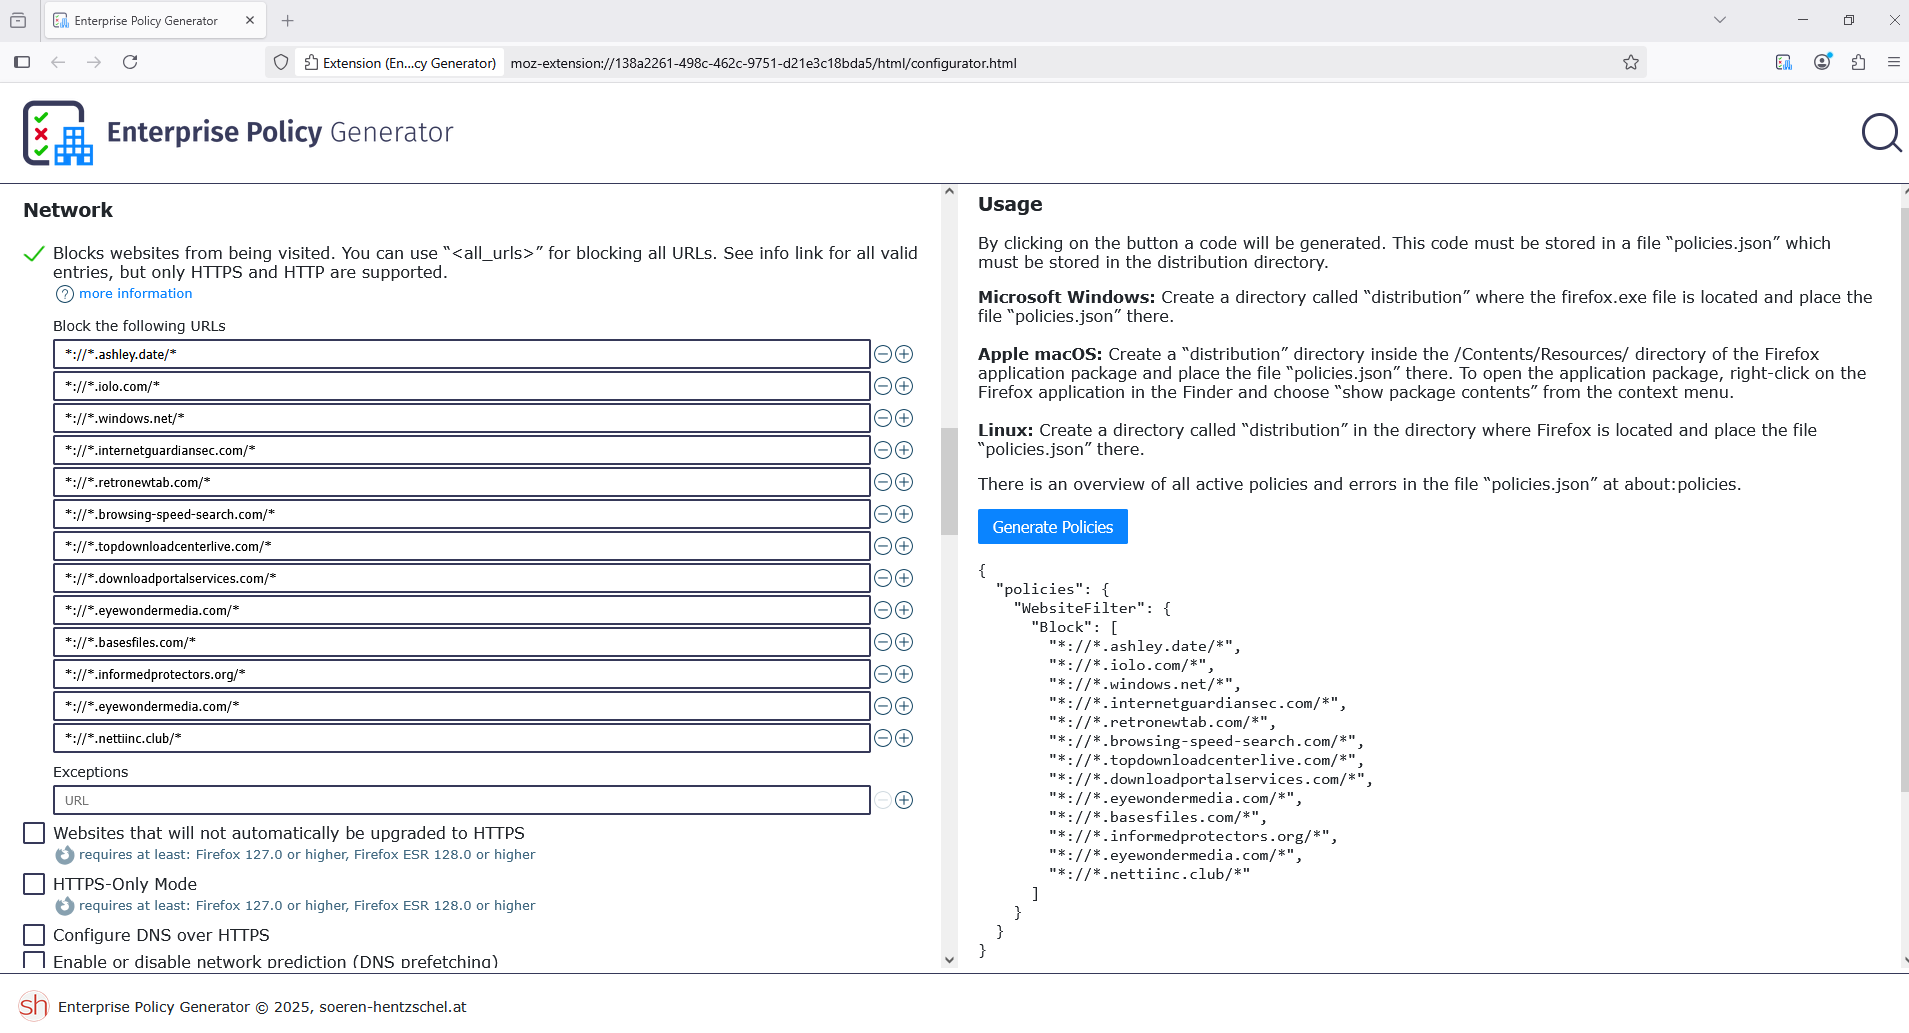Image resolution: width=1909 pixels, height=1033 pixels.
Task: Add a row after downloadportalservices.com URL
Action: [x=904, y=578]
